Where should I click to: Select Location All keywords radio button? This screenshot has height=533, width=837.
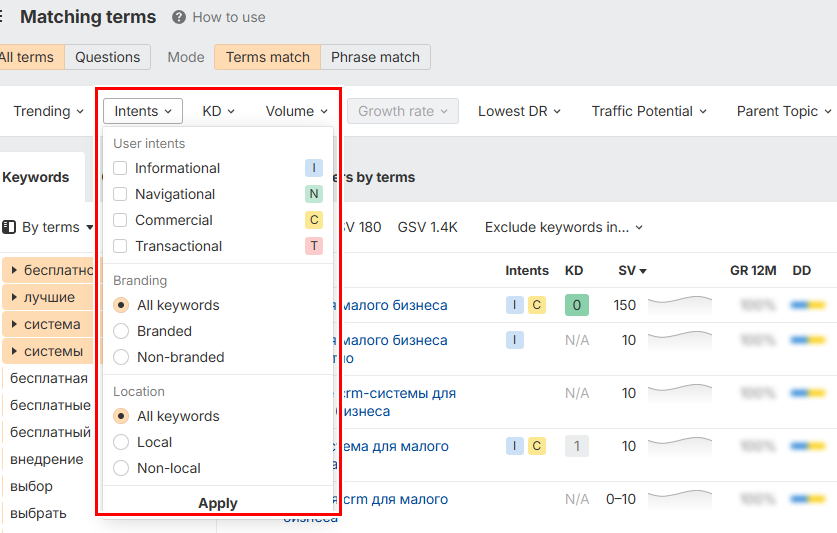point(121,416)
